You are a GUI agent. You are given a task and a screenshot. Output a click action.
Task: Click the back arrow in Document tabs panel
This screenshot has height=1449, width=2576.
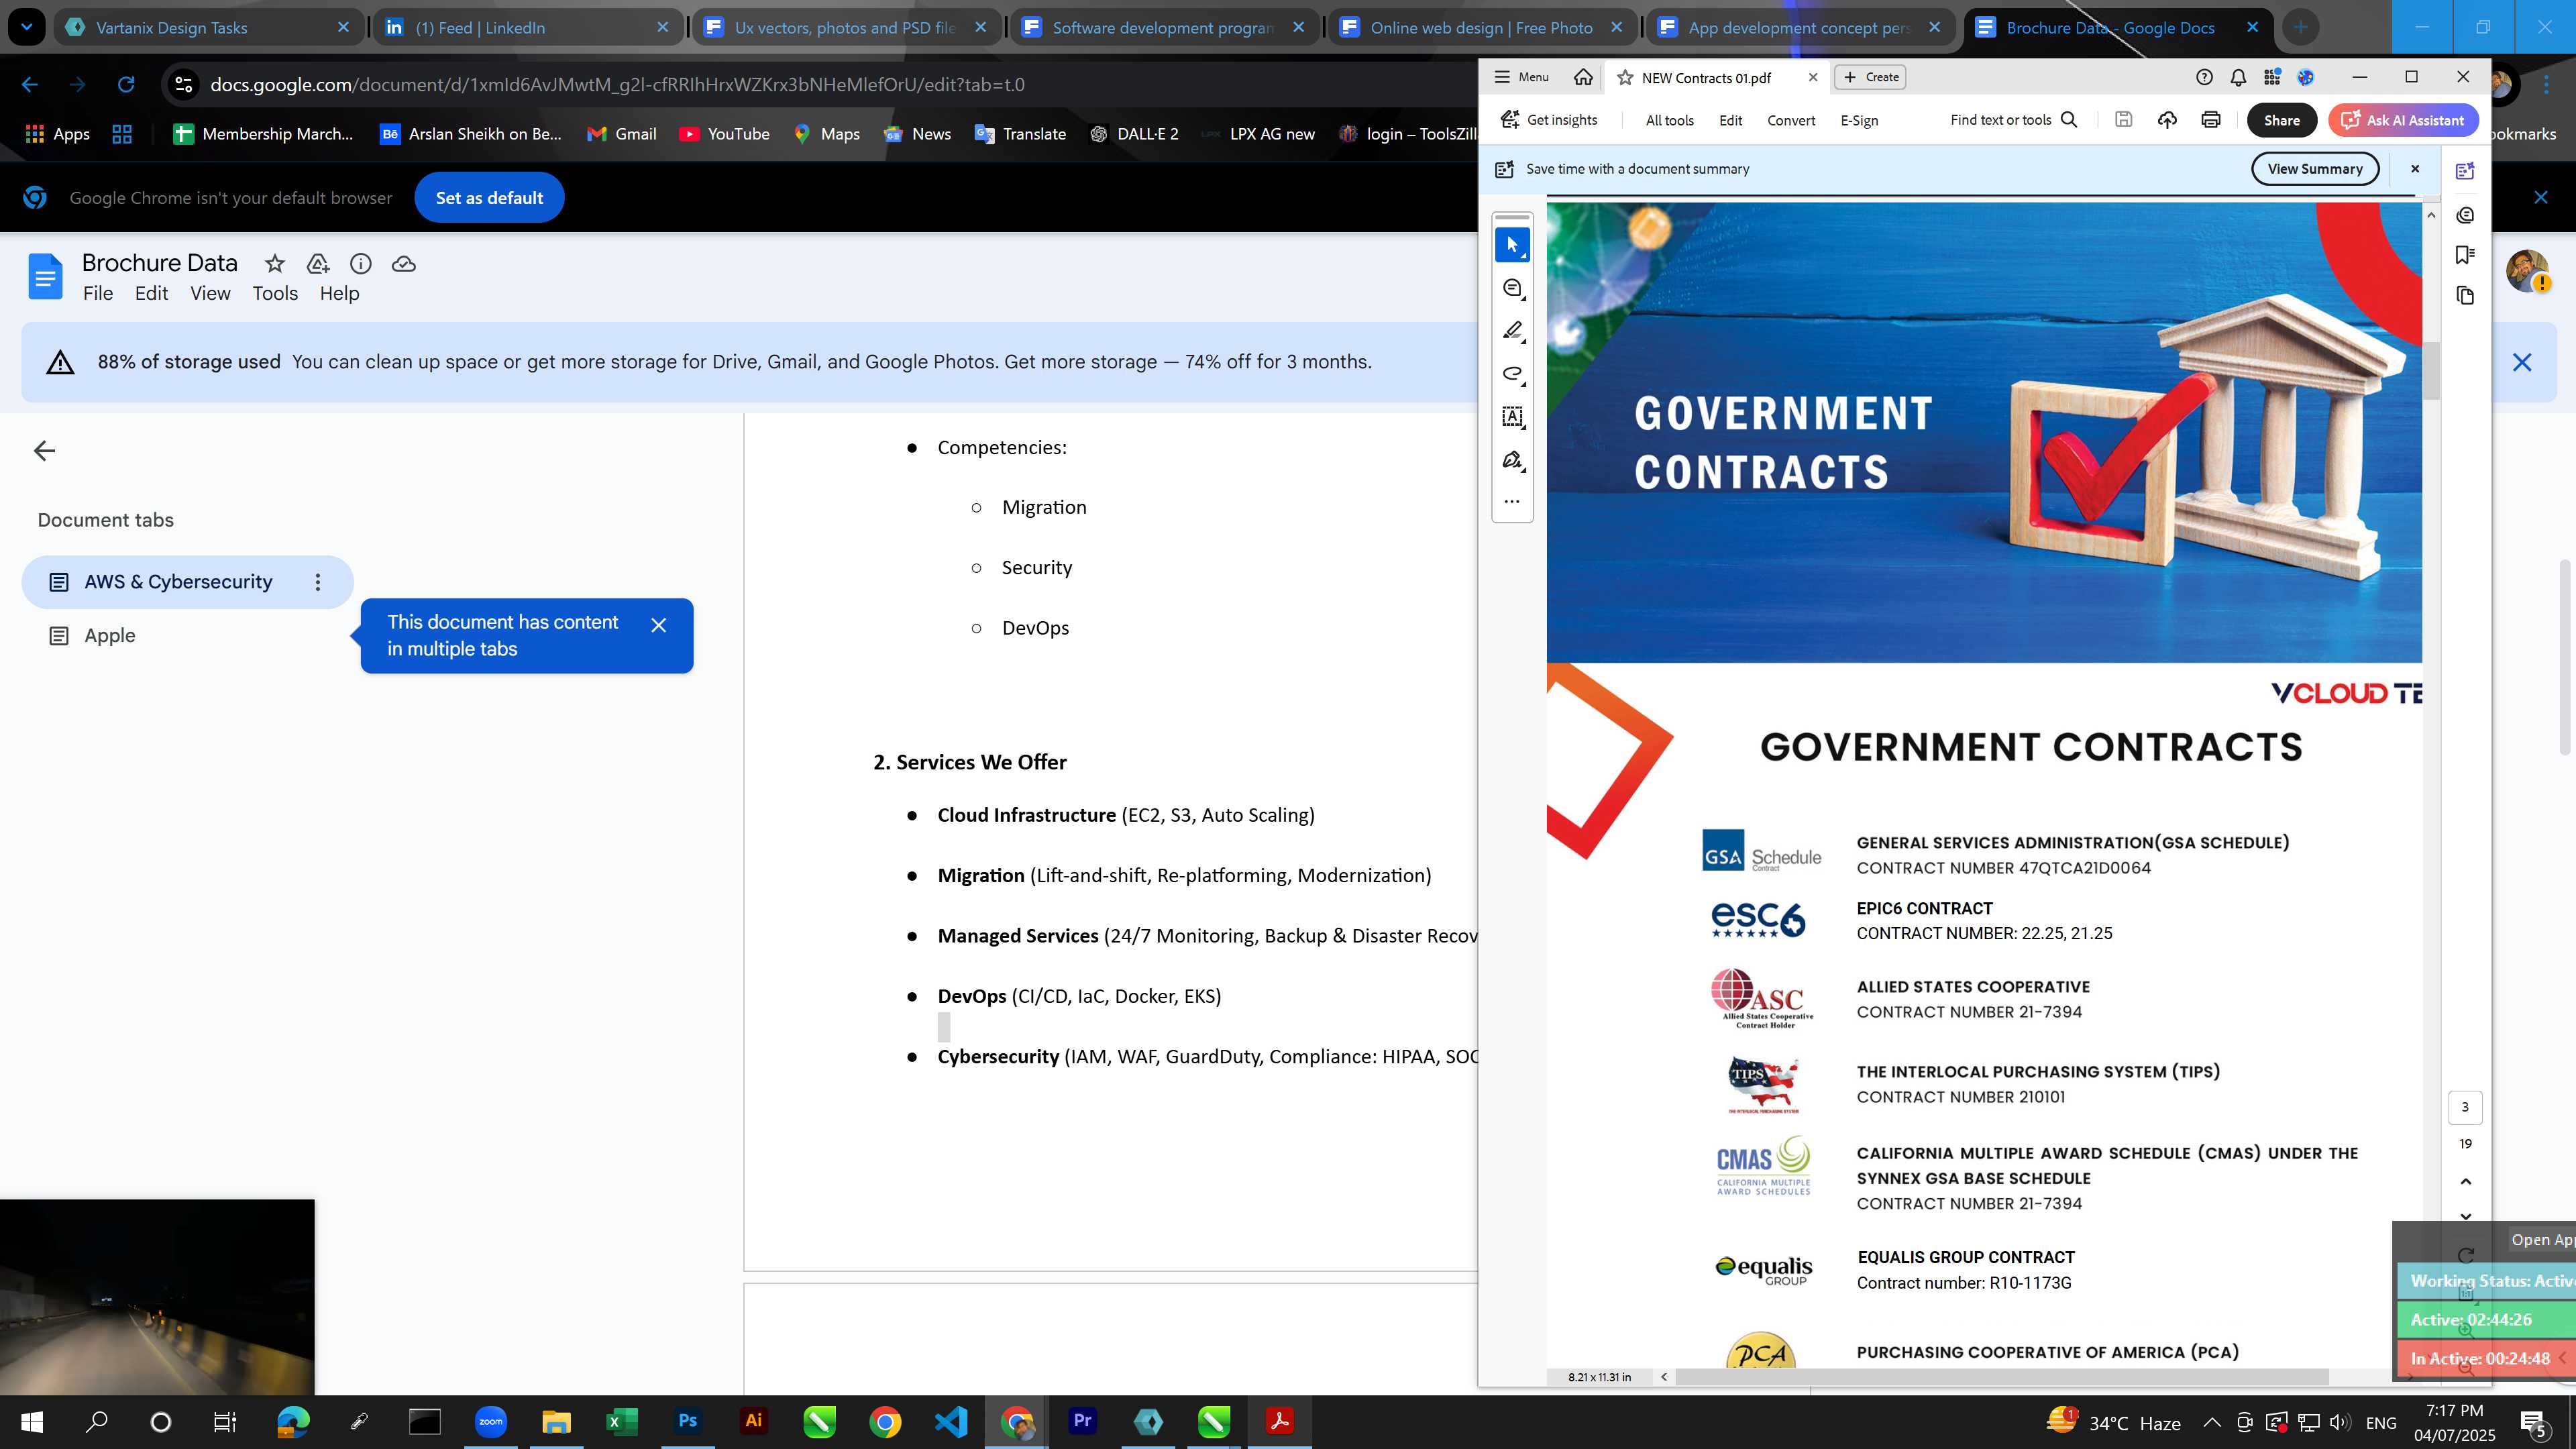44,451
